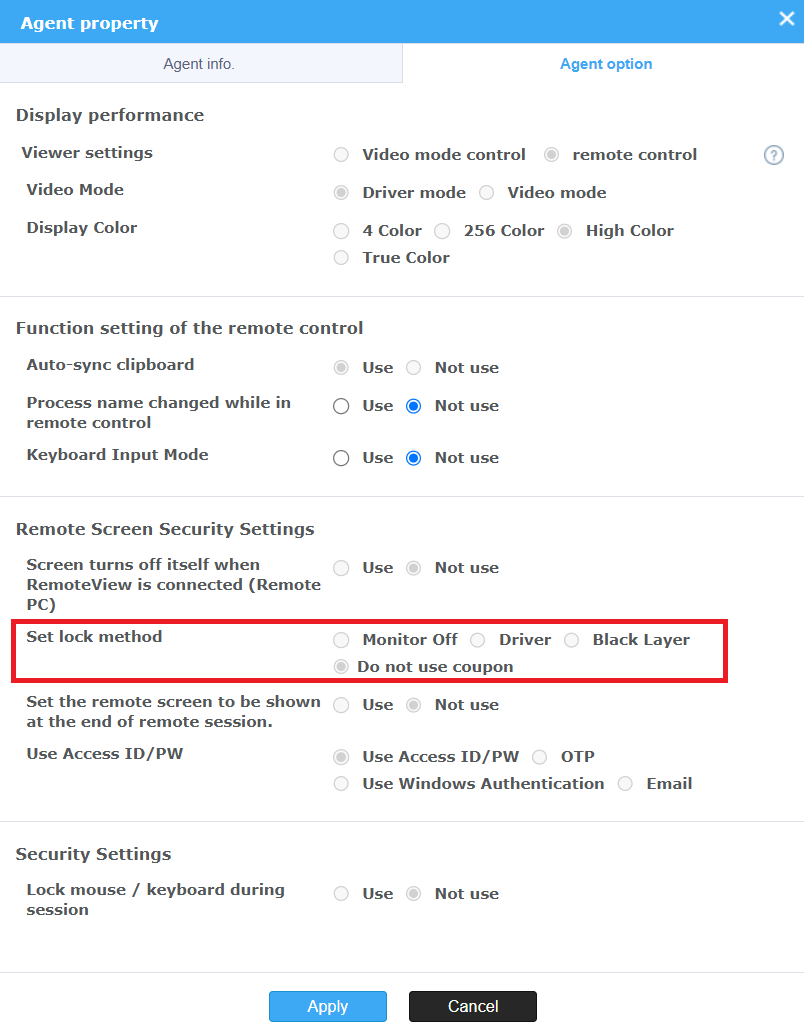Choose the 256 Color option
Viewport: 804px width, 1035px height.
click(442, 231)
